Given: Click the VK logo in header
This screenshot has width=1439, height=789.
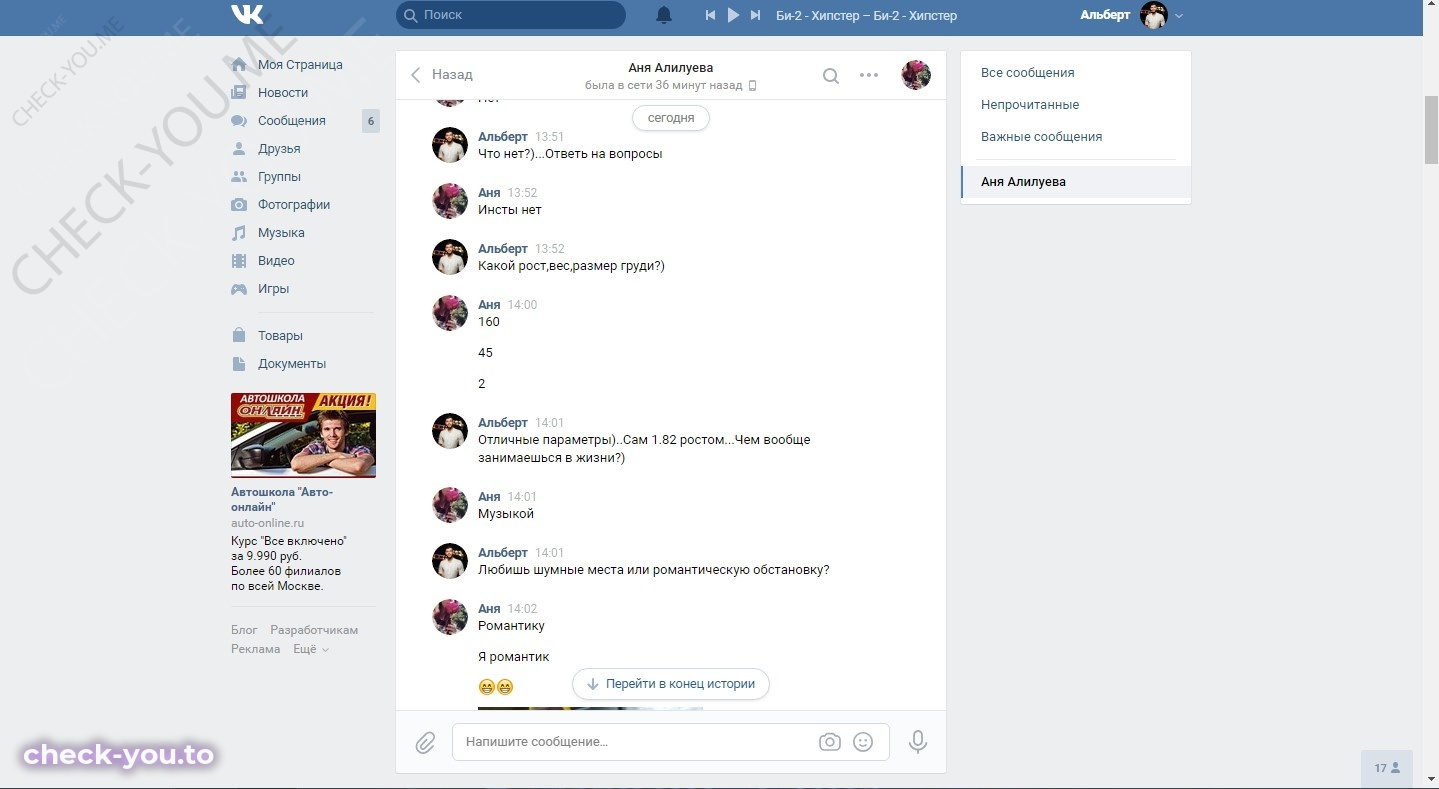Looking at the screenshot, I should click(x=247, y=15).
